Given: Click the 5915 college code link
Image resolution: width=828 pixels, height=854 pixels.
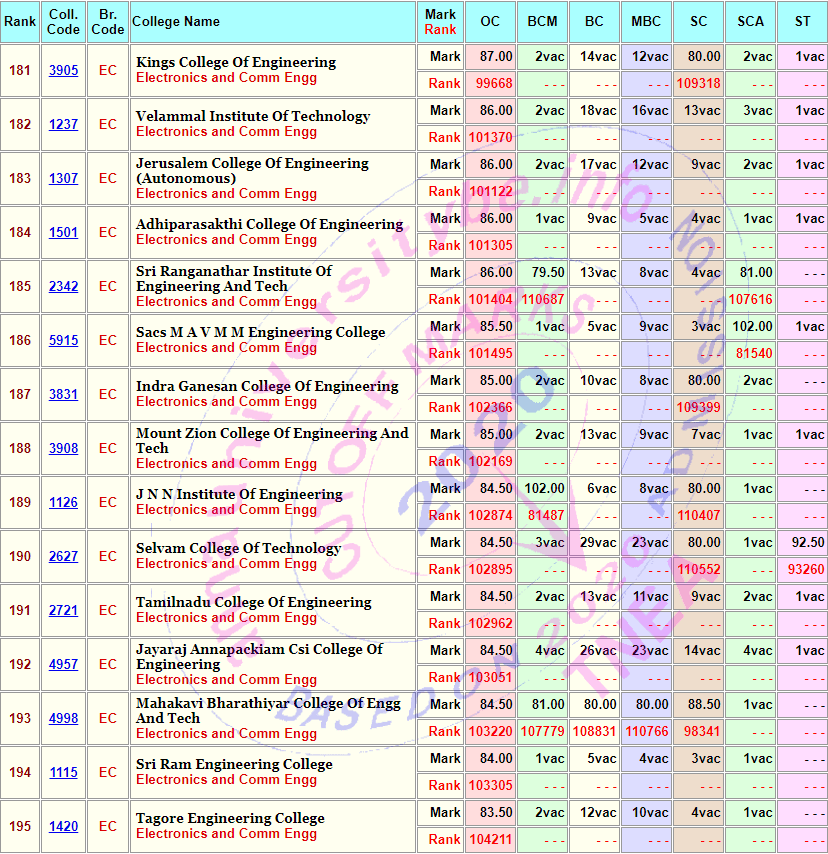Looking at the screenshot, I should click(63, 341).
